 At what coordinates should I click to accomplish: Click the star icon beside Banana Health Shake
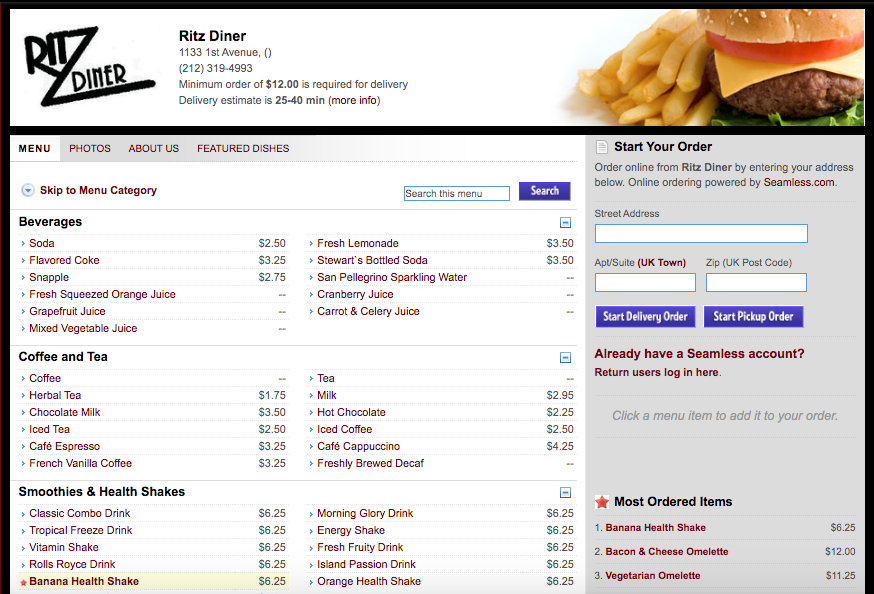click(23, 582)
